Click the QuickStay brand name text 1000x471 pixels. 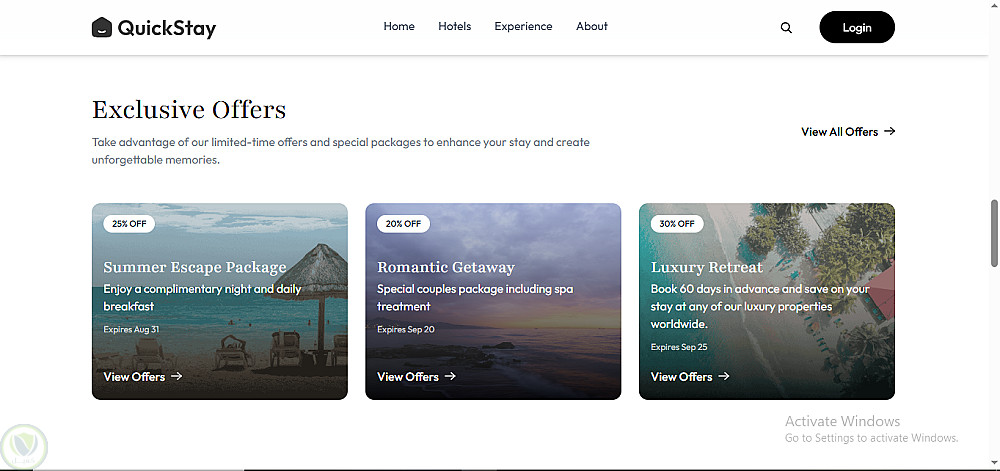tap(166, 28)
